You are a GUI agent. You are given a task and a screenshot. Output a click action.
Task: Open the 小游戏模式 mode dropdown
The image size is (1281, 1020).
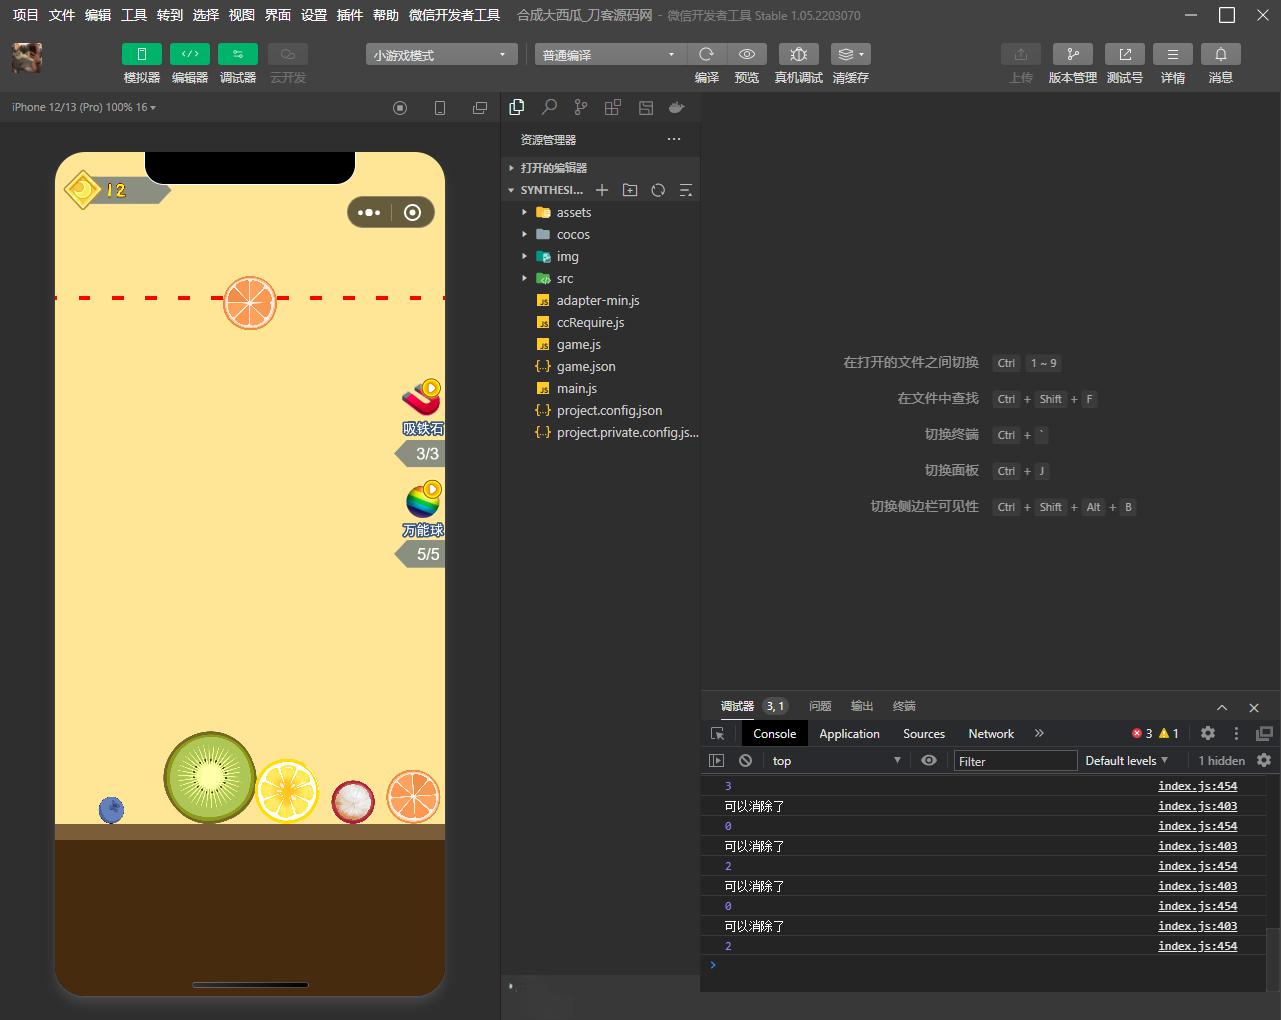click(x=442, y=54)
